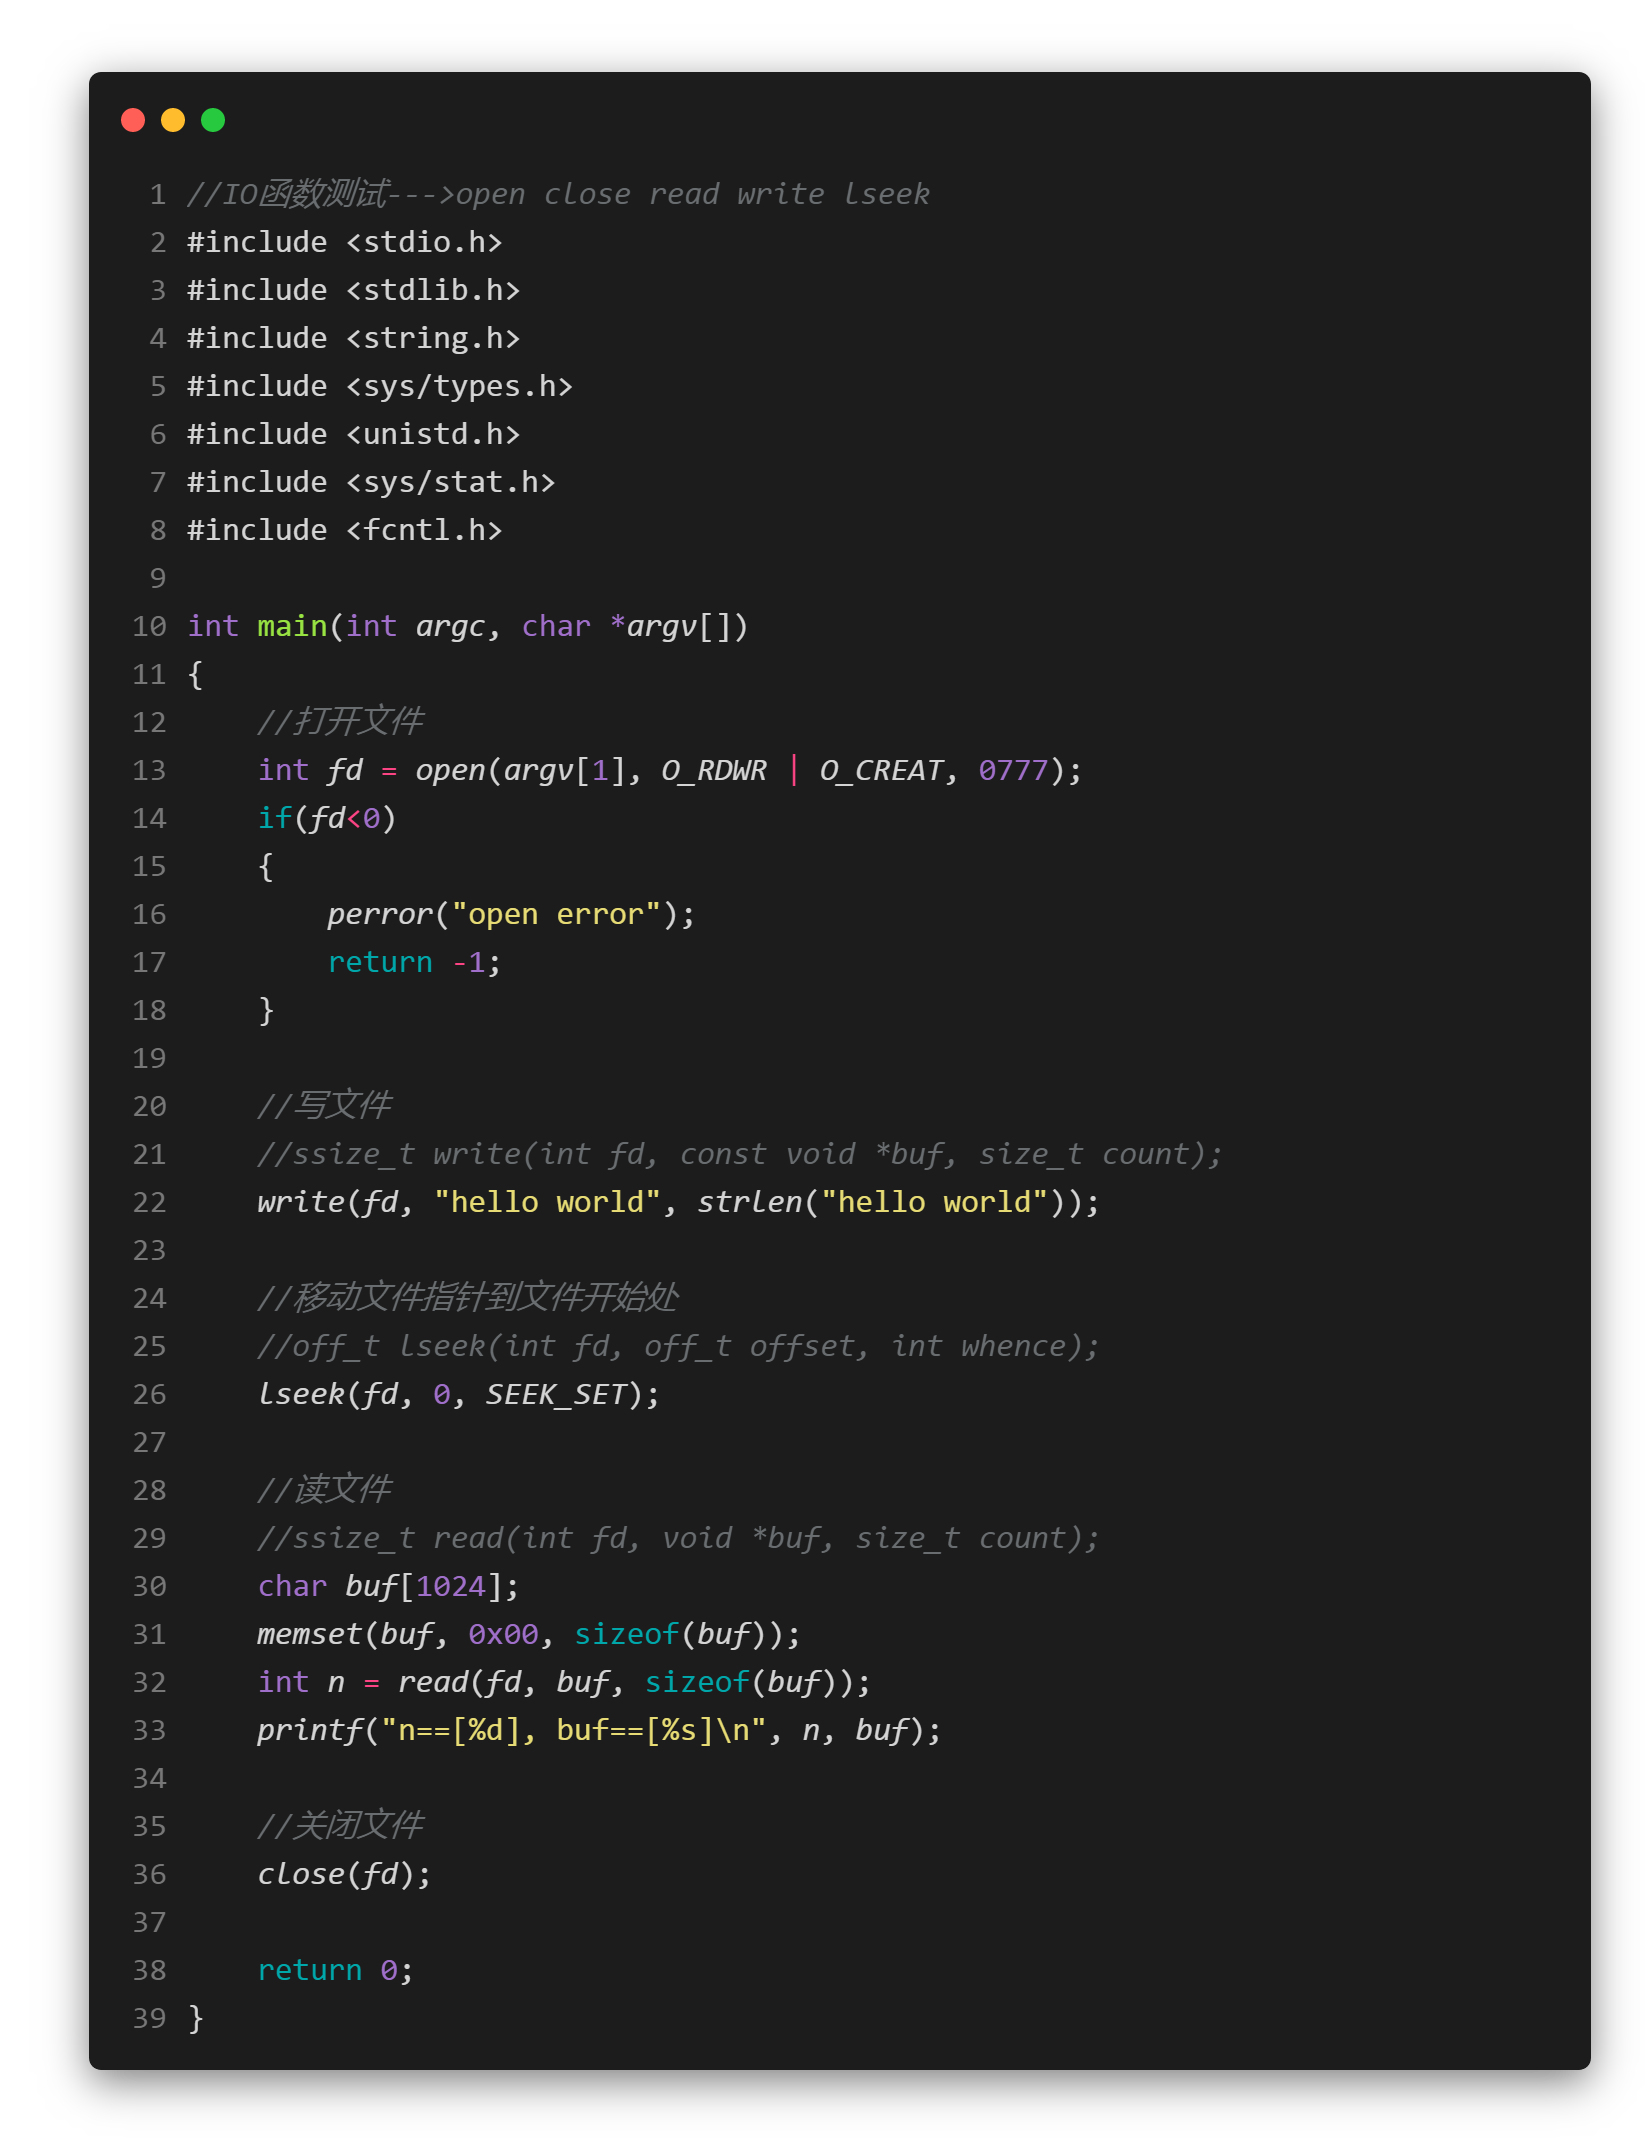The width and height of the screenshot is (1645, 2142).
Task: Click the '//移动文件指针到文件开始处' comment
Action: click(468, 1298)
